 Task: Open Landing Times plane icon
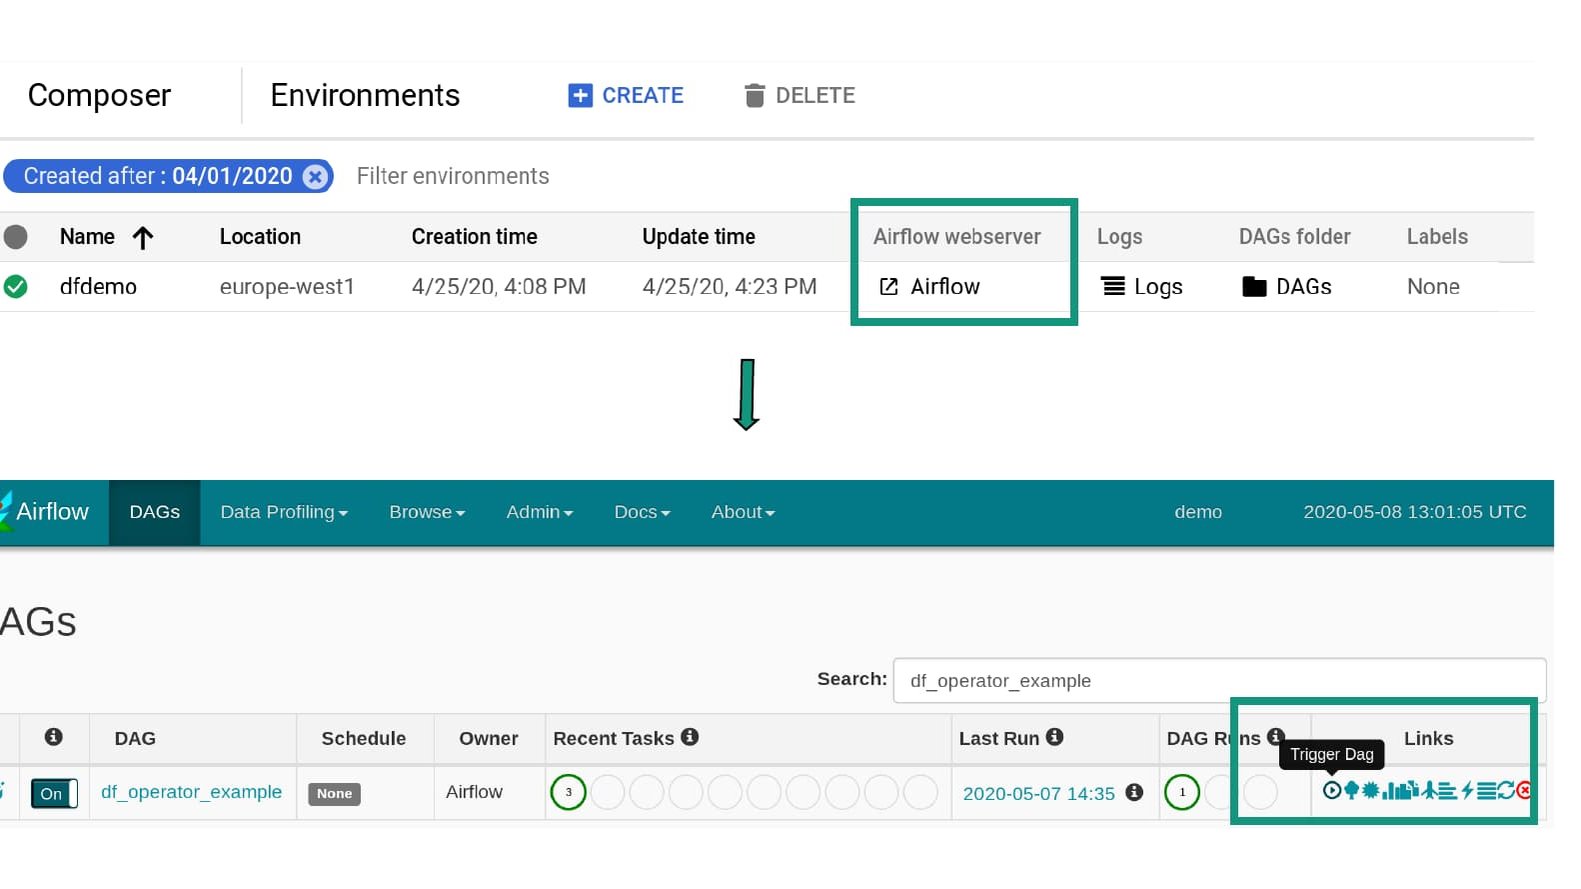(1429, 790)
